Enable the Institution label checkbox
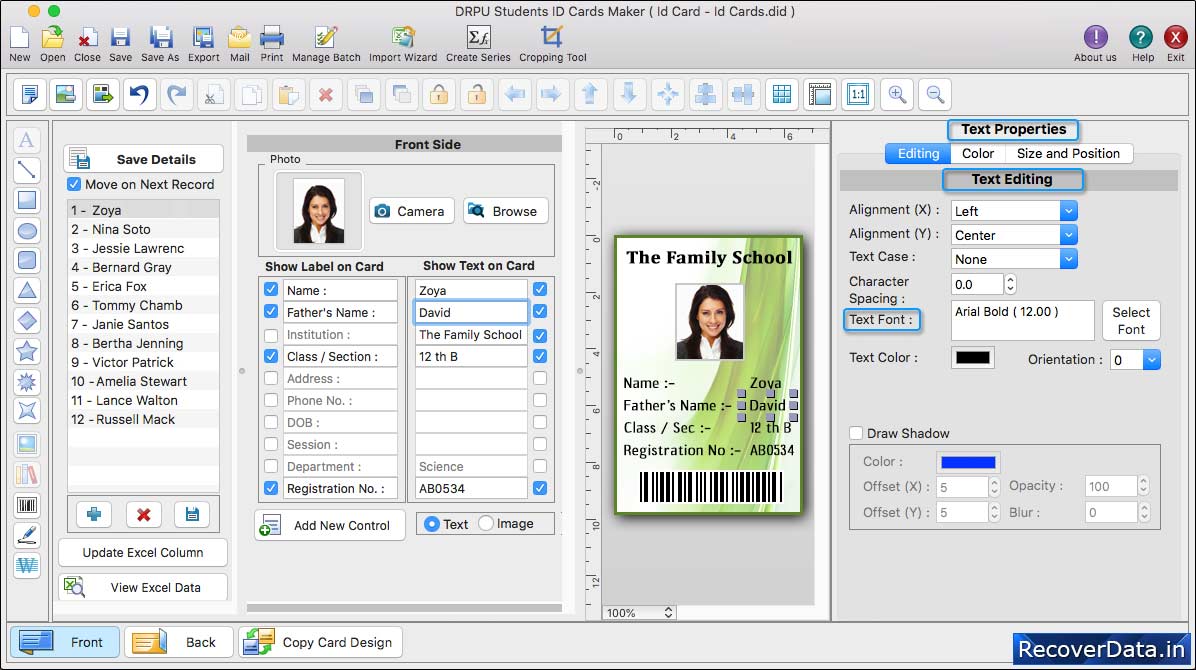 [271, 334]
